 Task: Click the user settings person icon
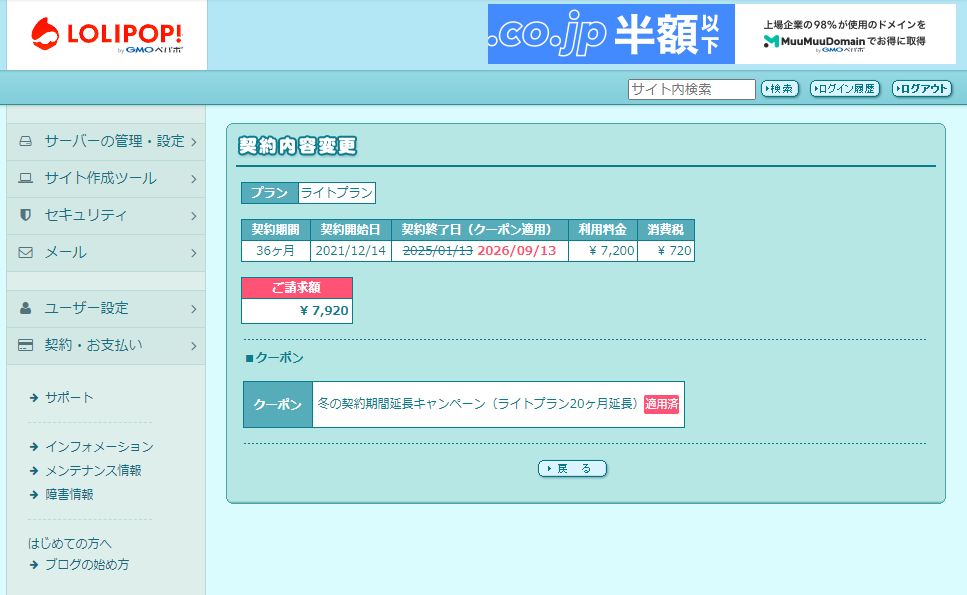pos(26,308)
